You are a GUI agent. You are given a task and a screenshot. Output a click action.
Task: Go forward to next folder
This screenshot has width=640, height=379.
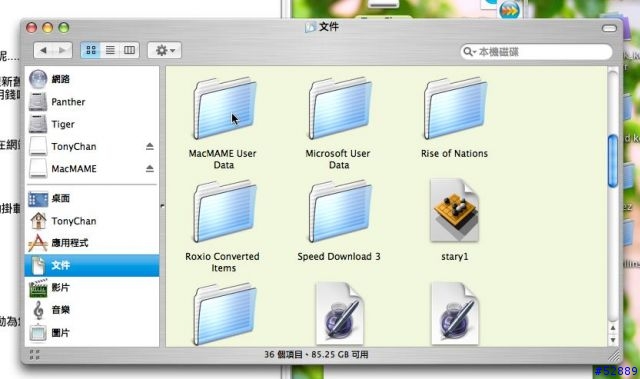tap(62, 50)
